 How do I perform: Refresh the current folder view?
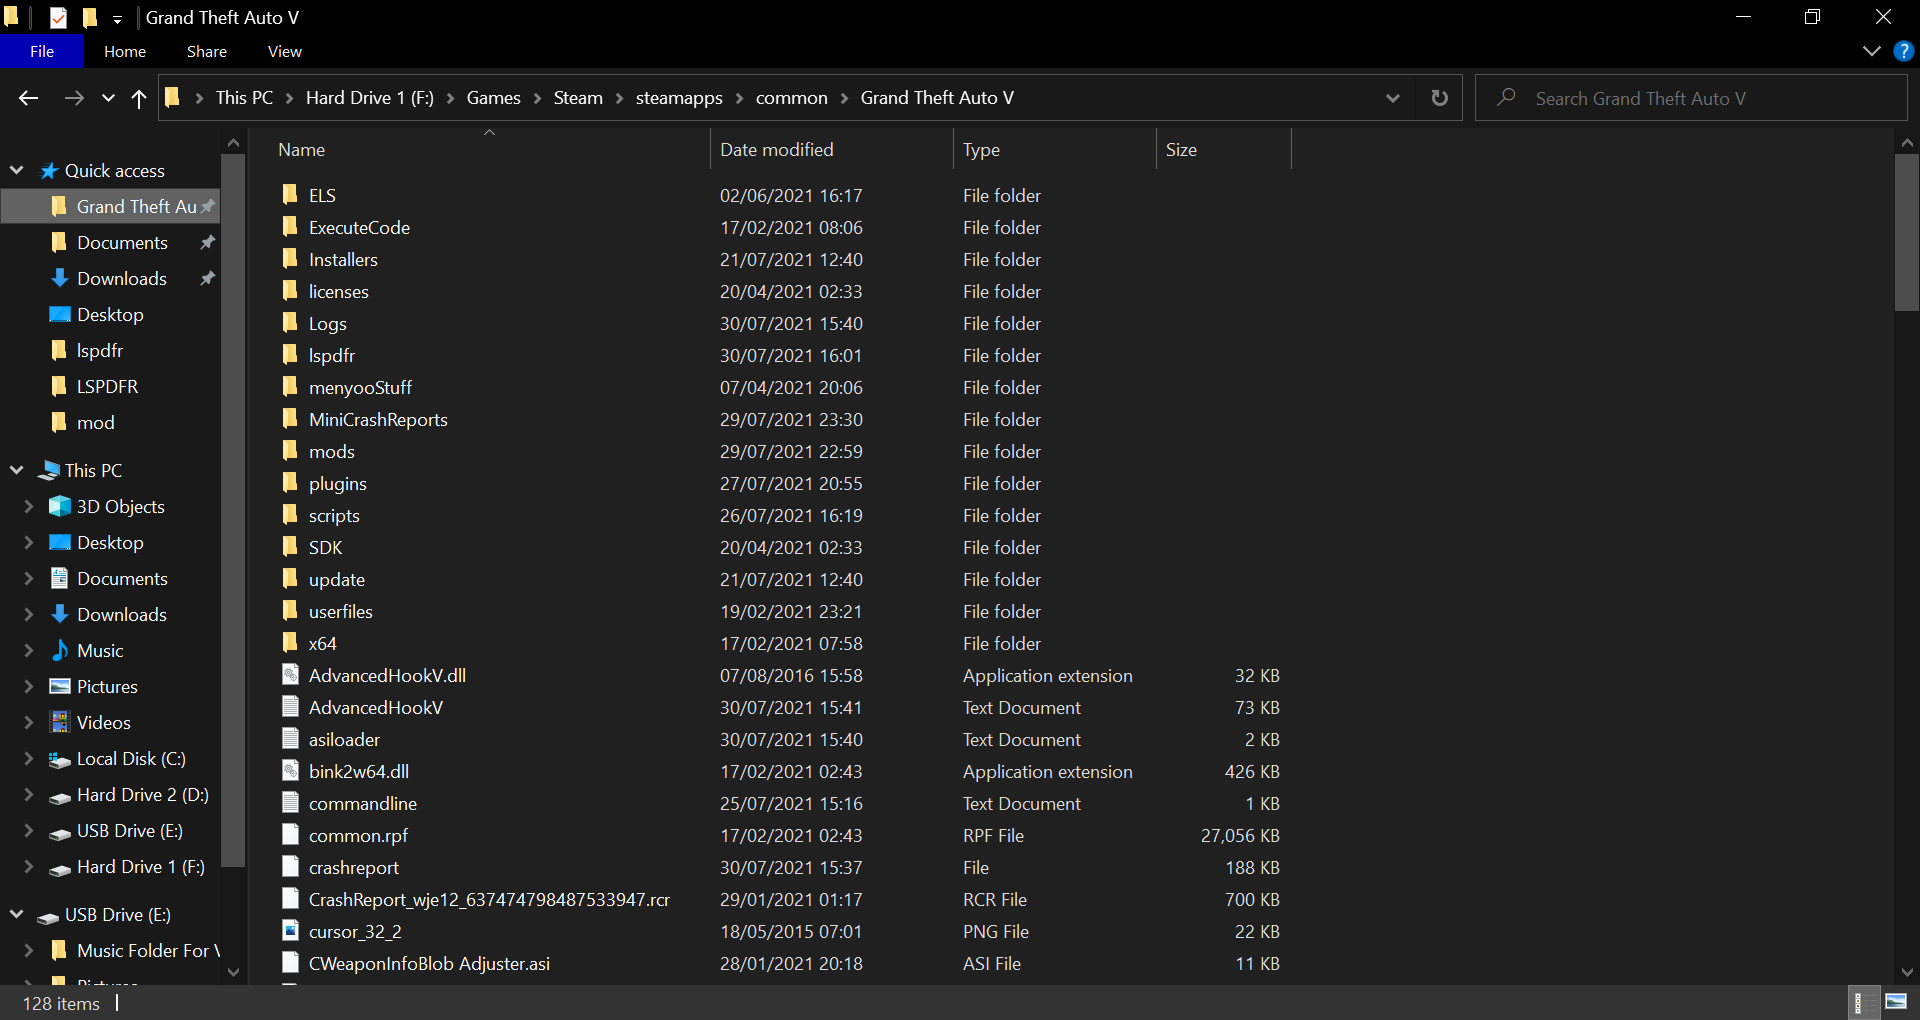[x=1439, y=98]
